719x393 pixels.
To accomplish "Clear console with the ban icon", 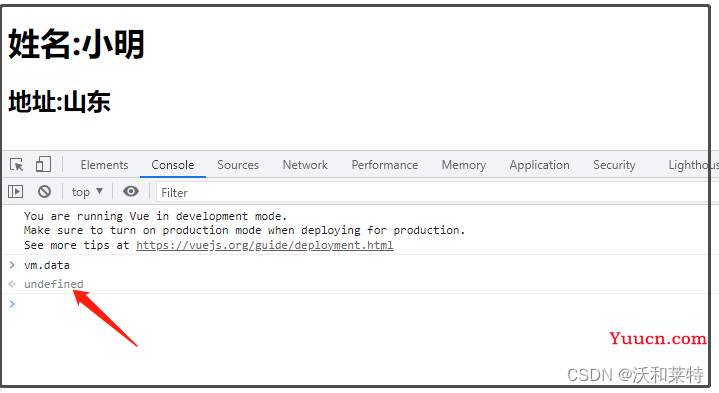I will point(44,192).
